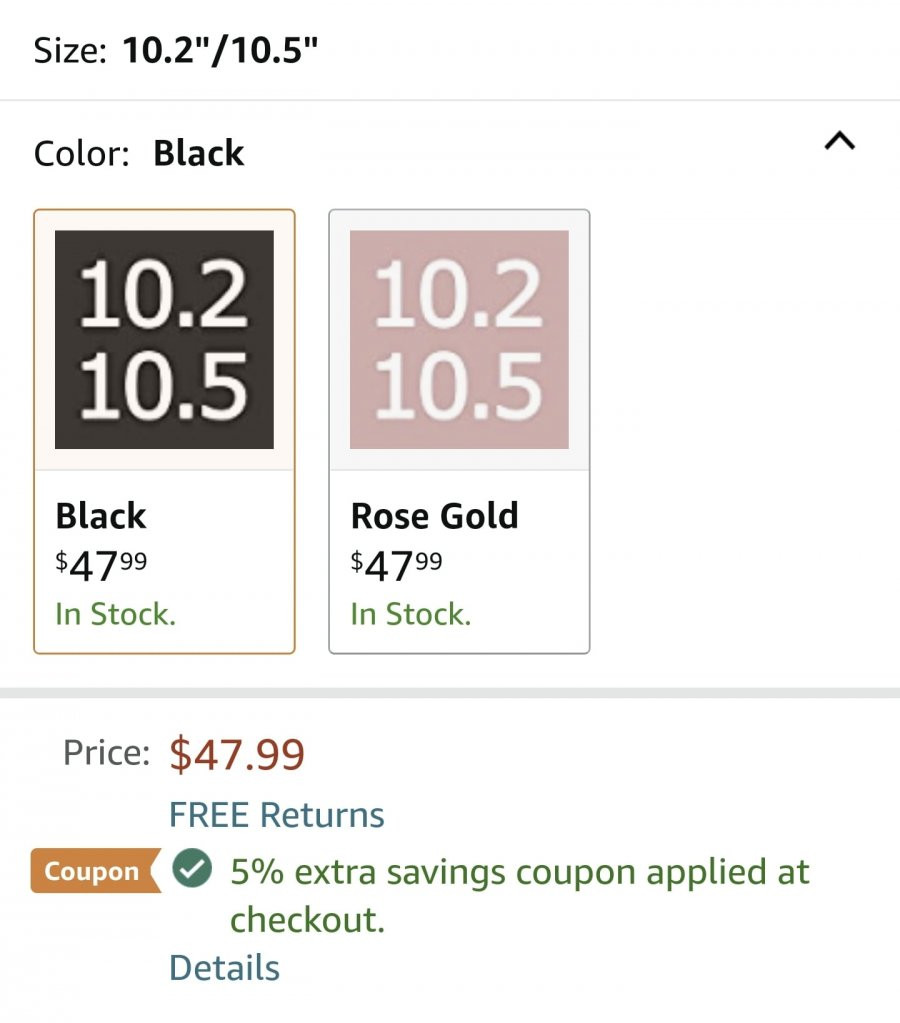900x1023 pixels.
Task: Click the Size 10.2"/10.5" selector row
Action: [450, 50]
